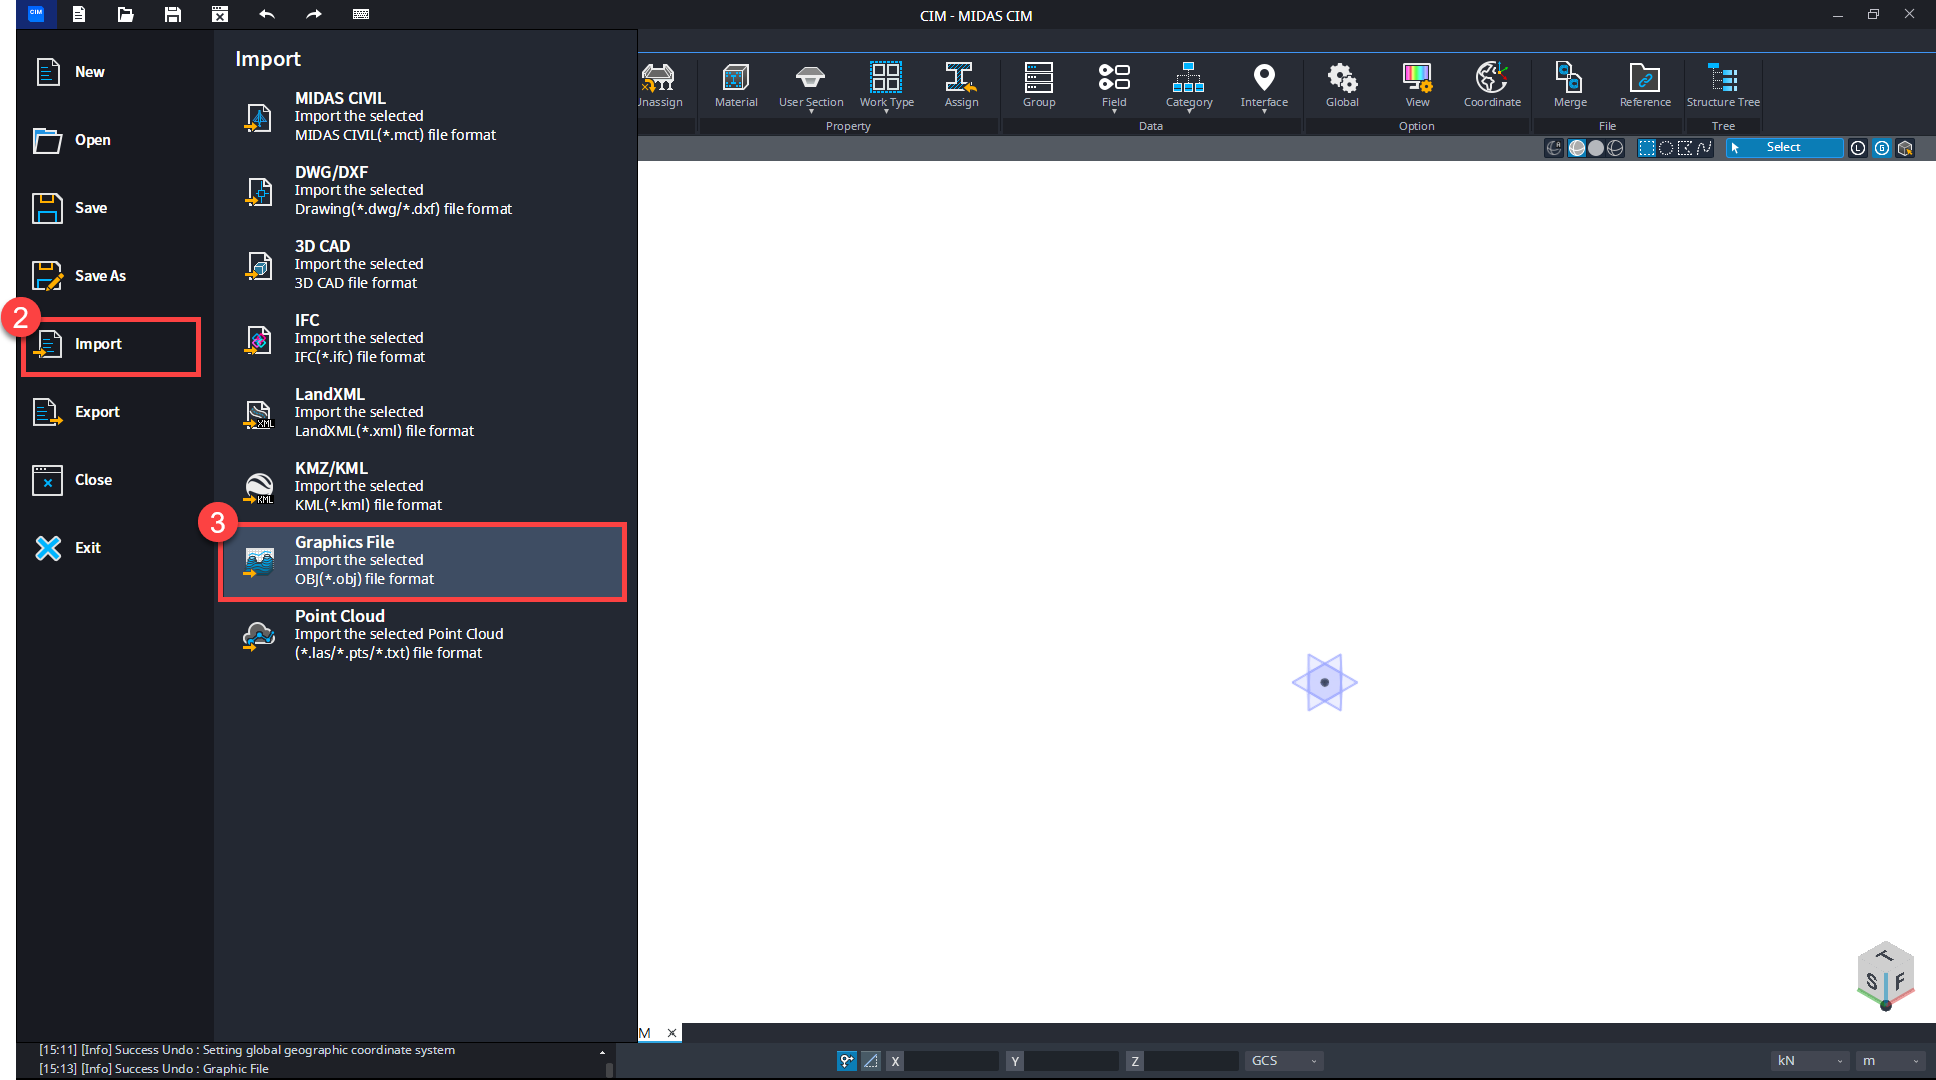Screen dimensions: 1936x1080
Task: Click the New document icon in title bar
Action: coord(79,14)
